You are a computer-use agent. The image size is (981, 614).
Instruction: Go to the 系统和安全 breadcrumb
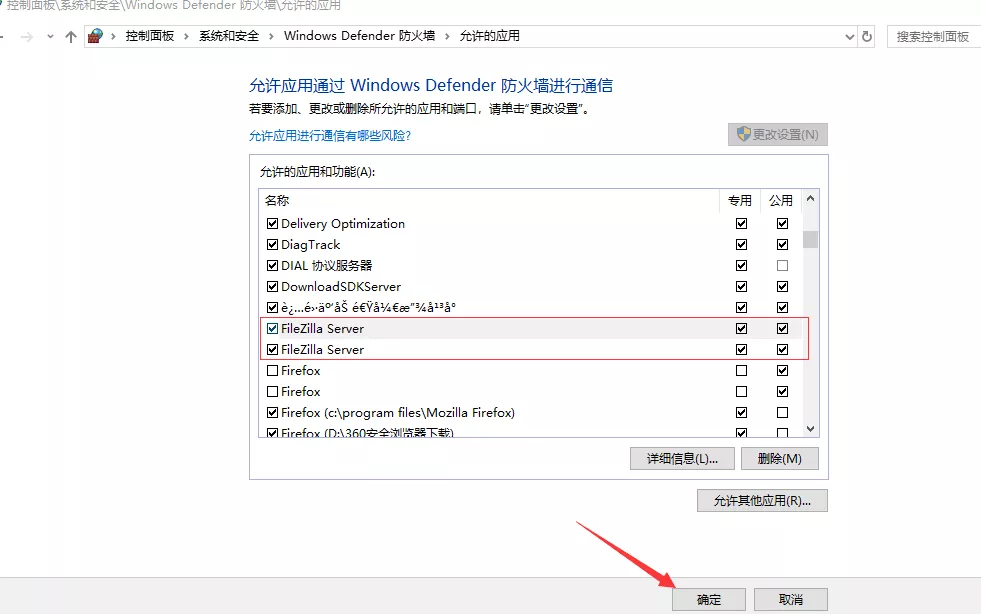229,36
